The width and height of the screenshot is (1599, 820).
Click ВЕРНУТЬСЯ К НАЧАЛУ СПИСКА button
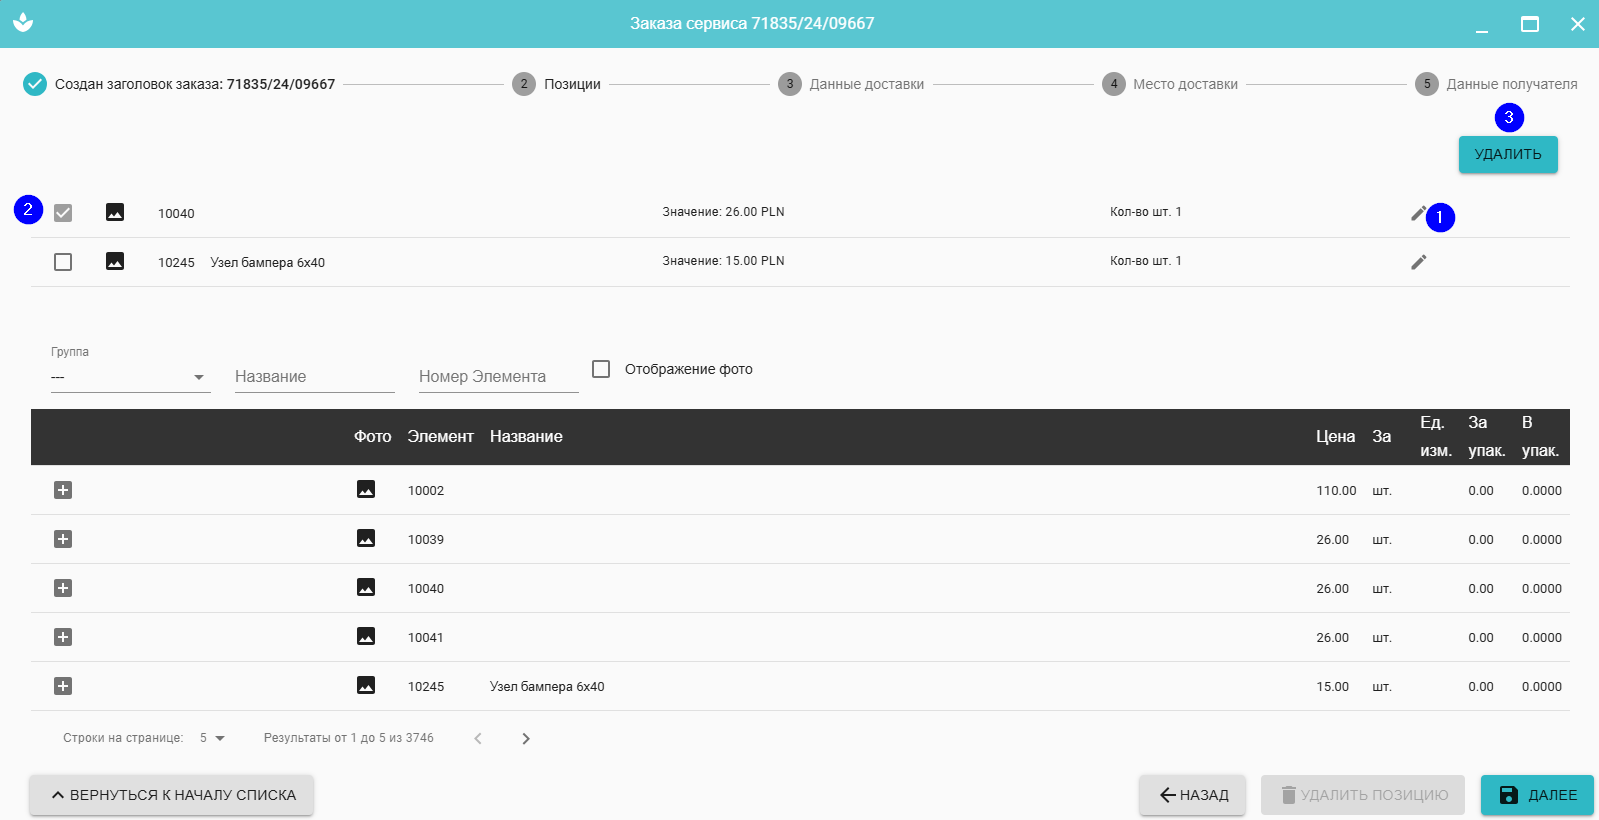click(171, 795)
